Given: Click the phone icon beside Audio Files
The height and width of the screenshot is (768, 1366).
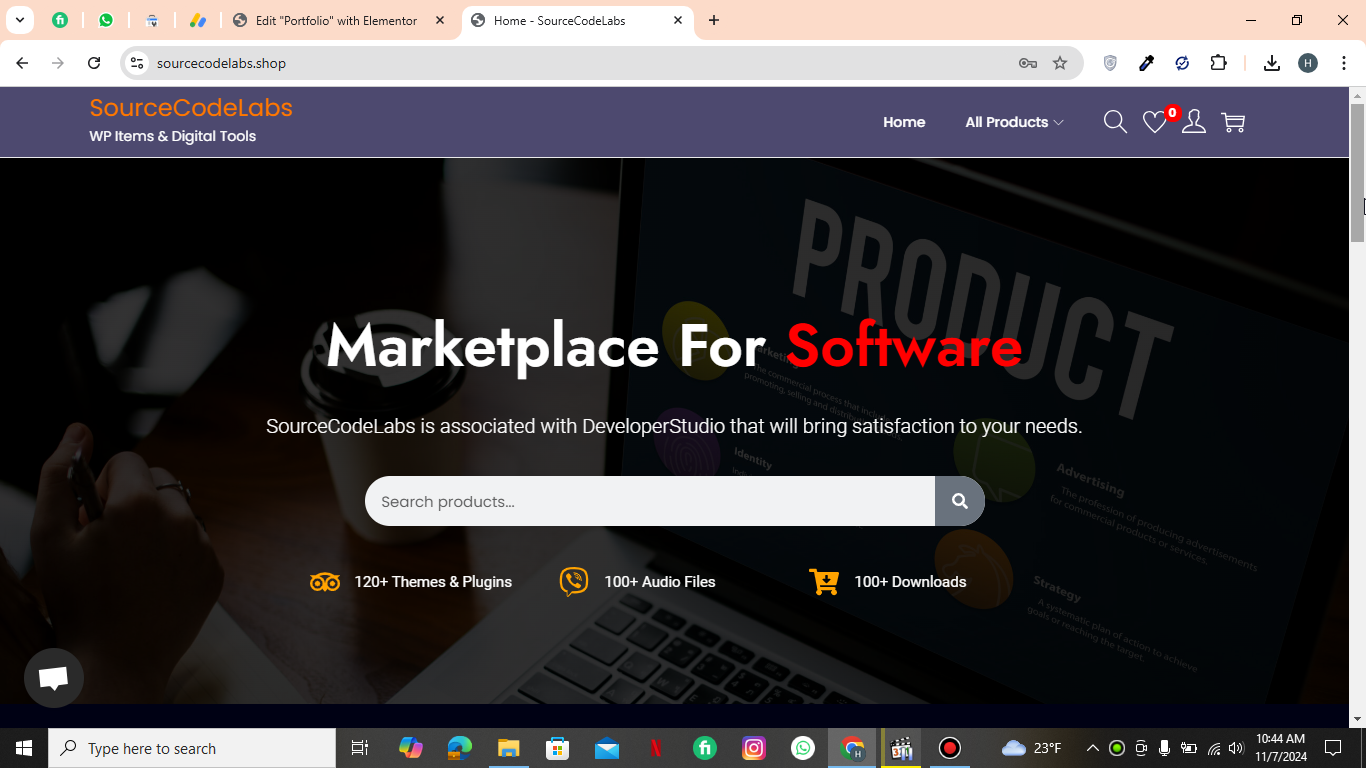Looking at the screenshot, I should (574, 582).
